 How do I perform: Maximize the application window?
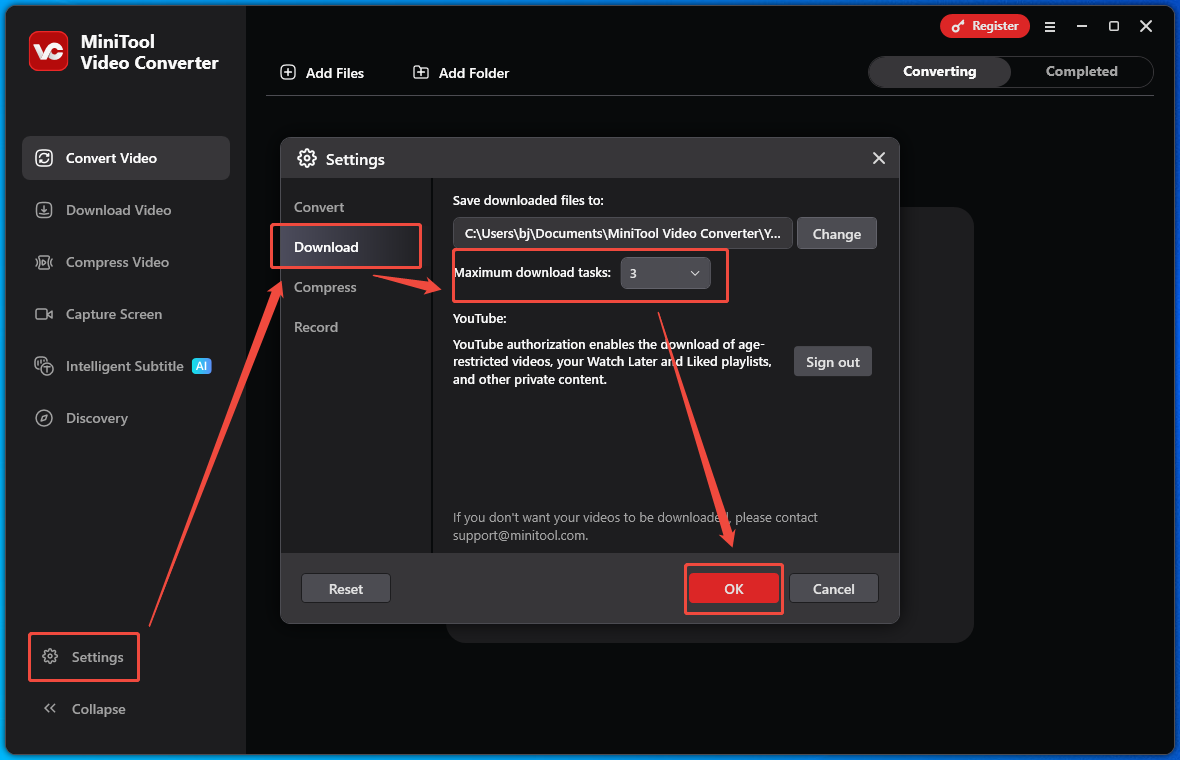pyautogui.click(x=1114, y=26)
